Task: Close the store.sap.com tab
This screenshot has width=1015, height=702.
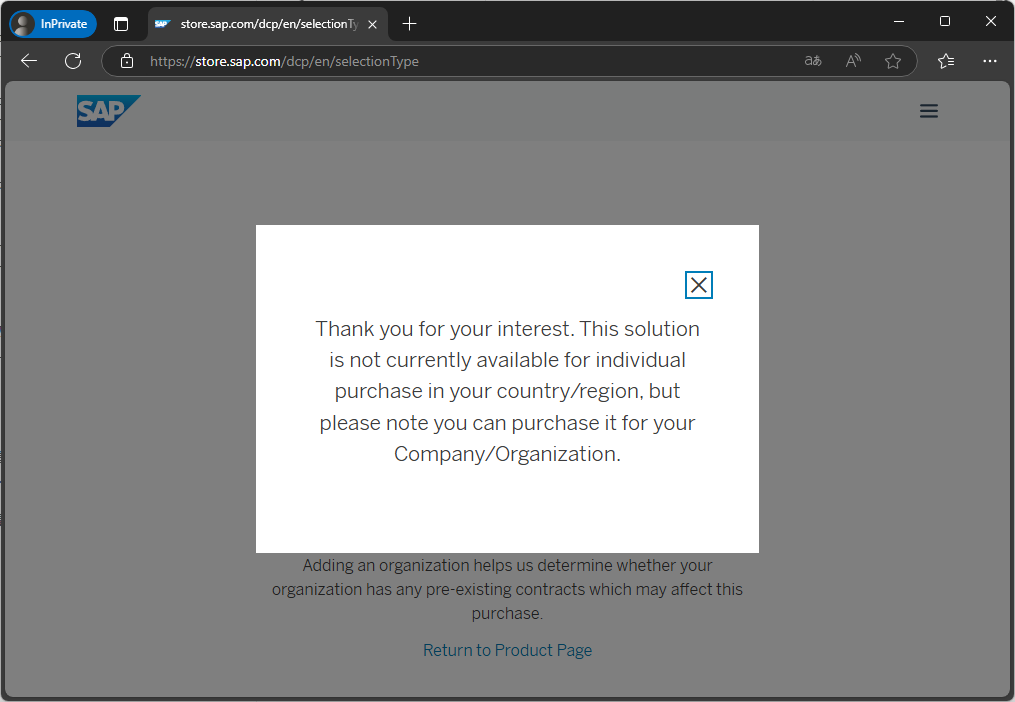Action: [372, 25]
